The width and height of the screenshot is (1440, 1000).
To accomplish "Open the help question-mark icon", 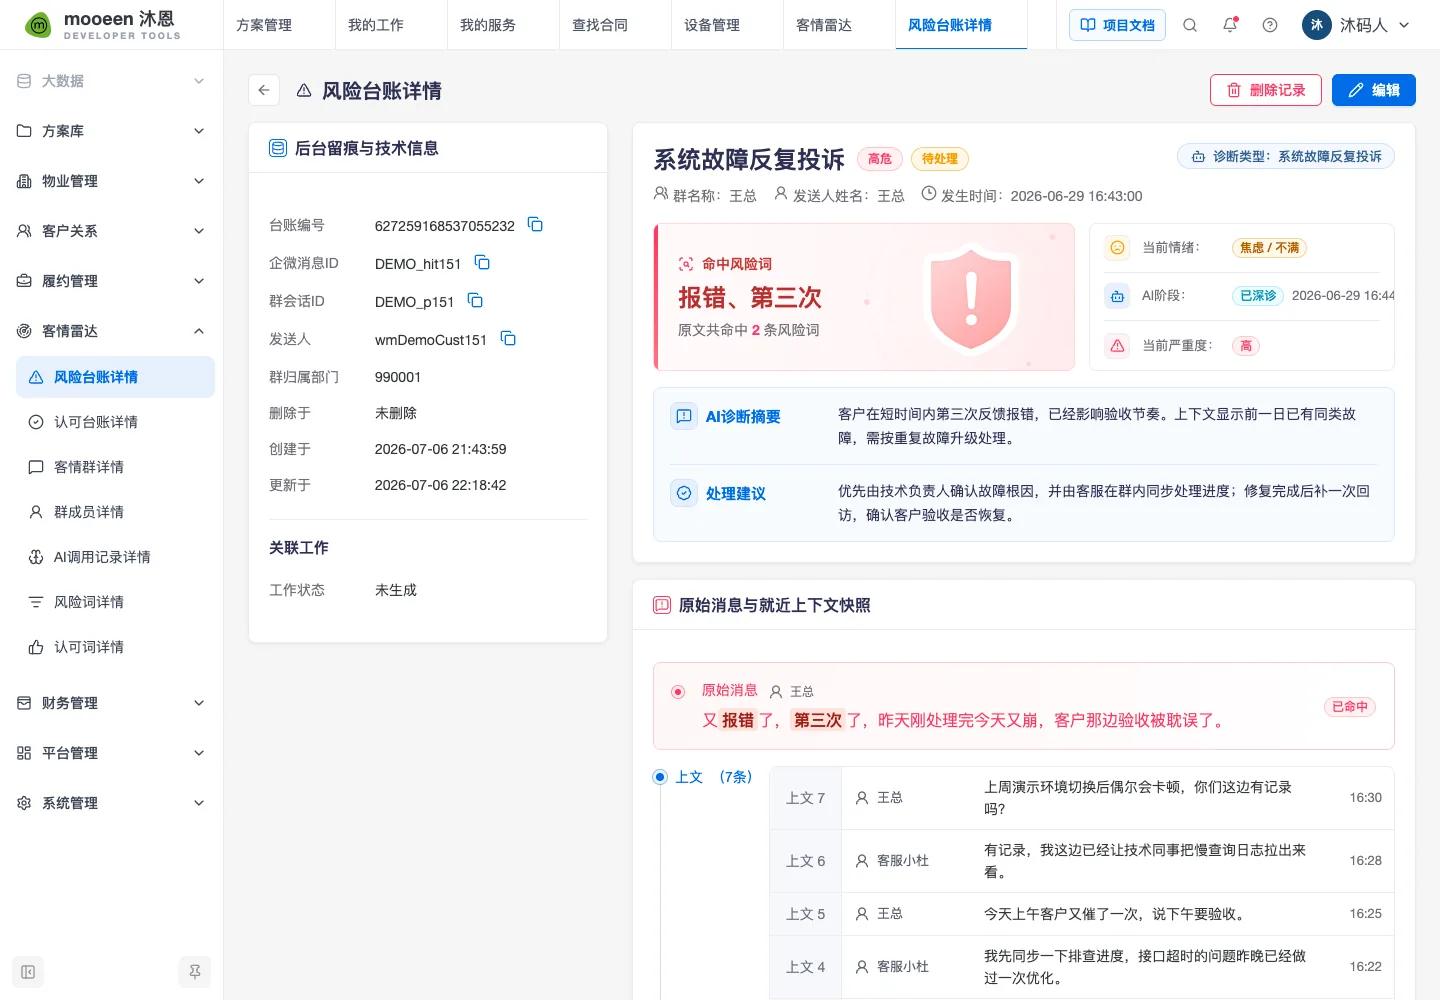I will tap(1270, 25).
